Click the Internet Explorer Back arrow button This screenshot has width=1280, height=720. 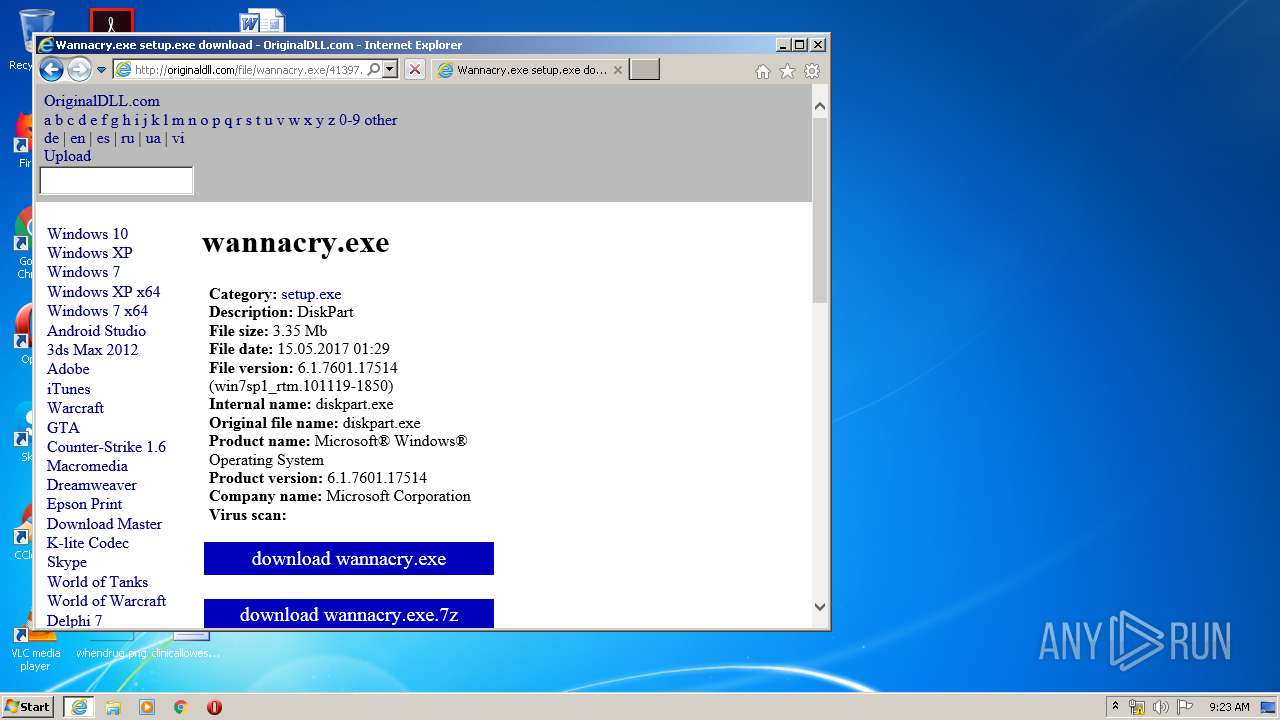coord(51,70)
